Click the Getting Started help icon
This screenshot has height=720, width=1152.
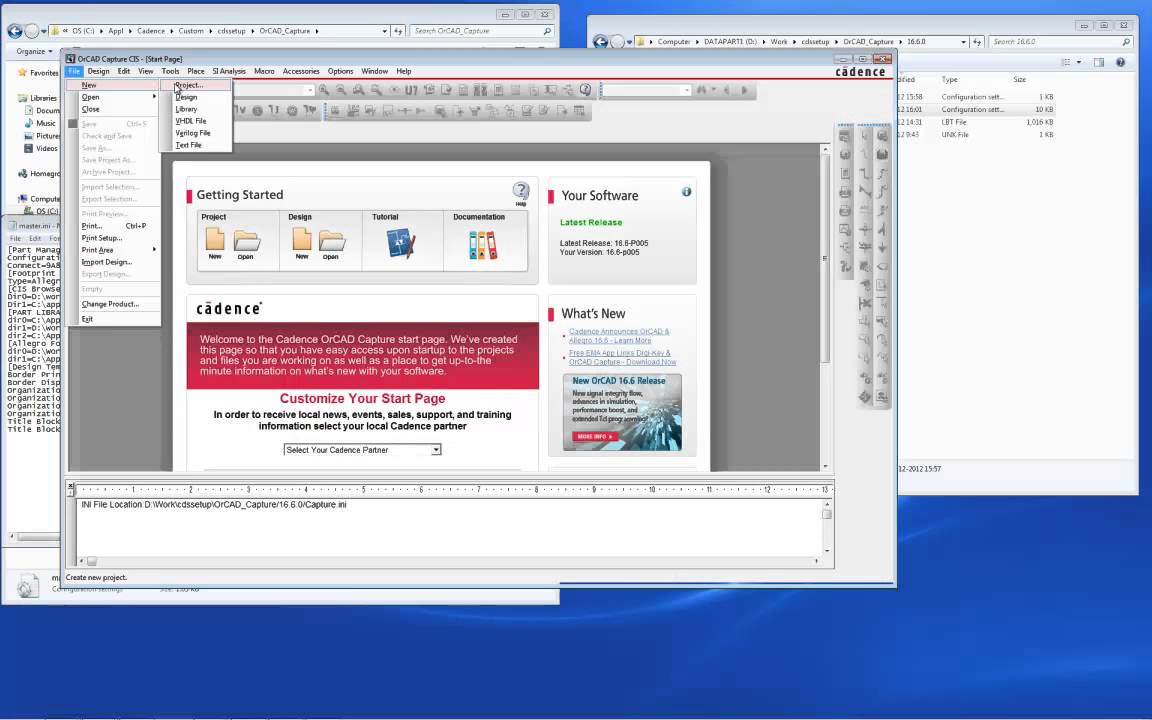[521, 193]
